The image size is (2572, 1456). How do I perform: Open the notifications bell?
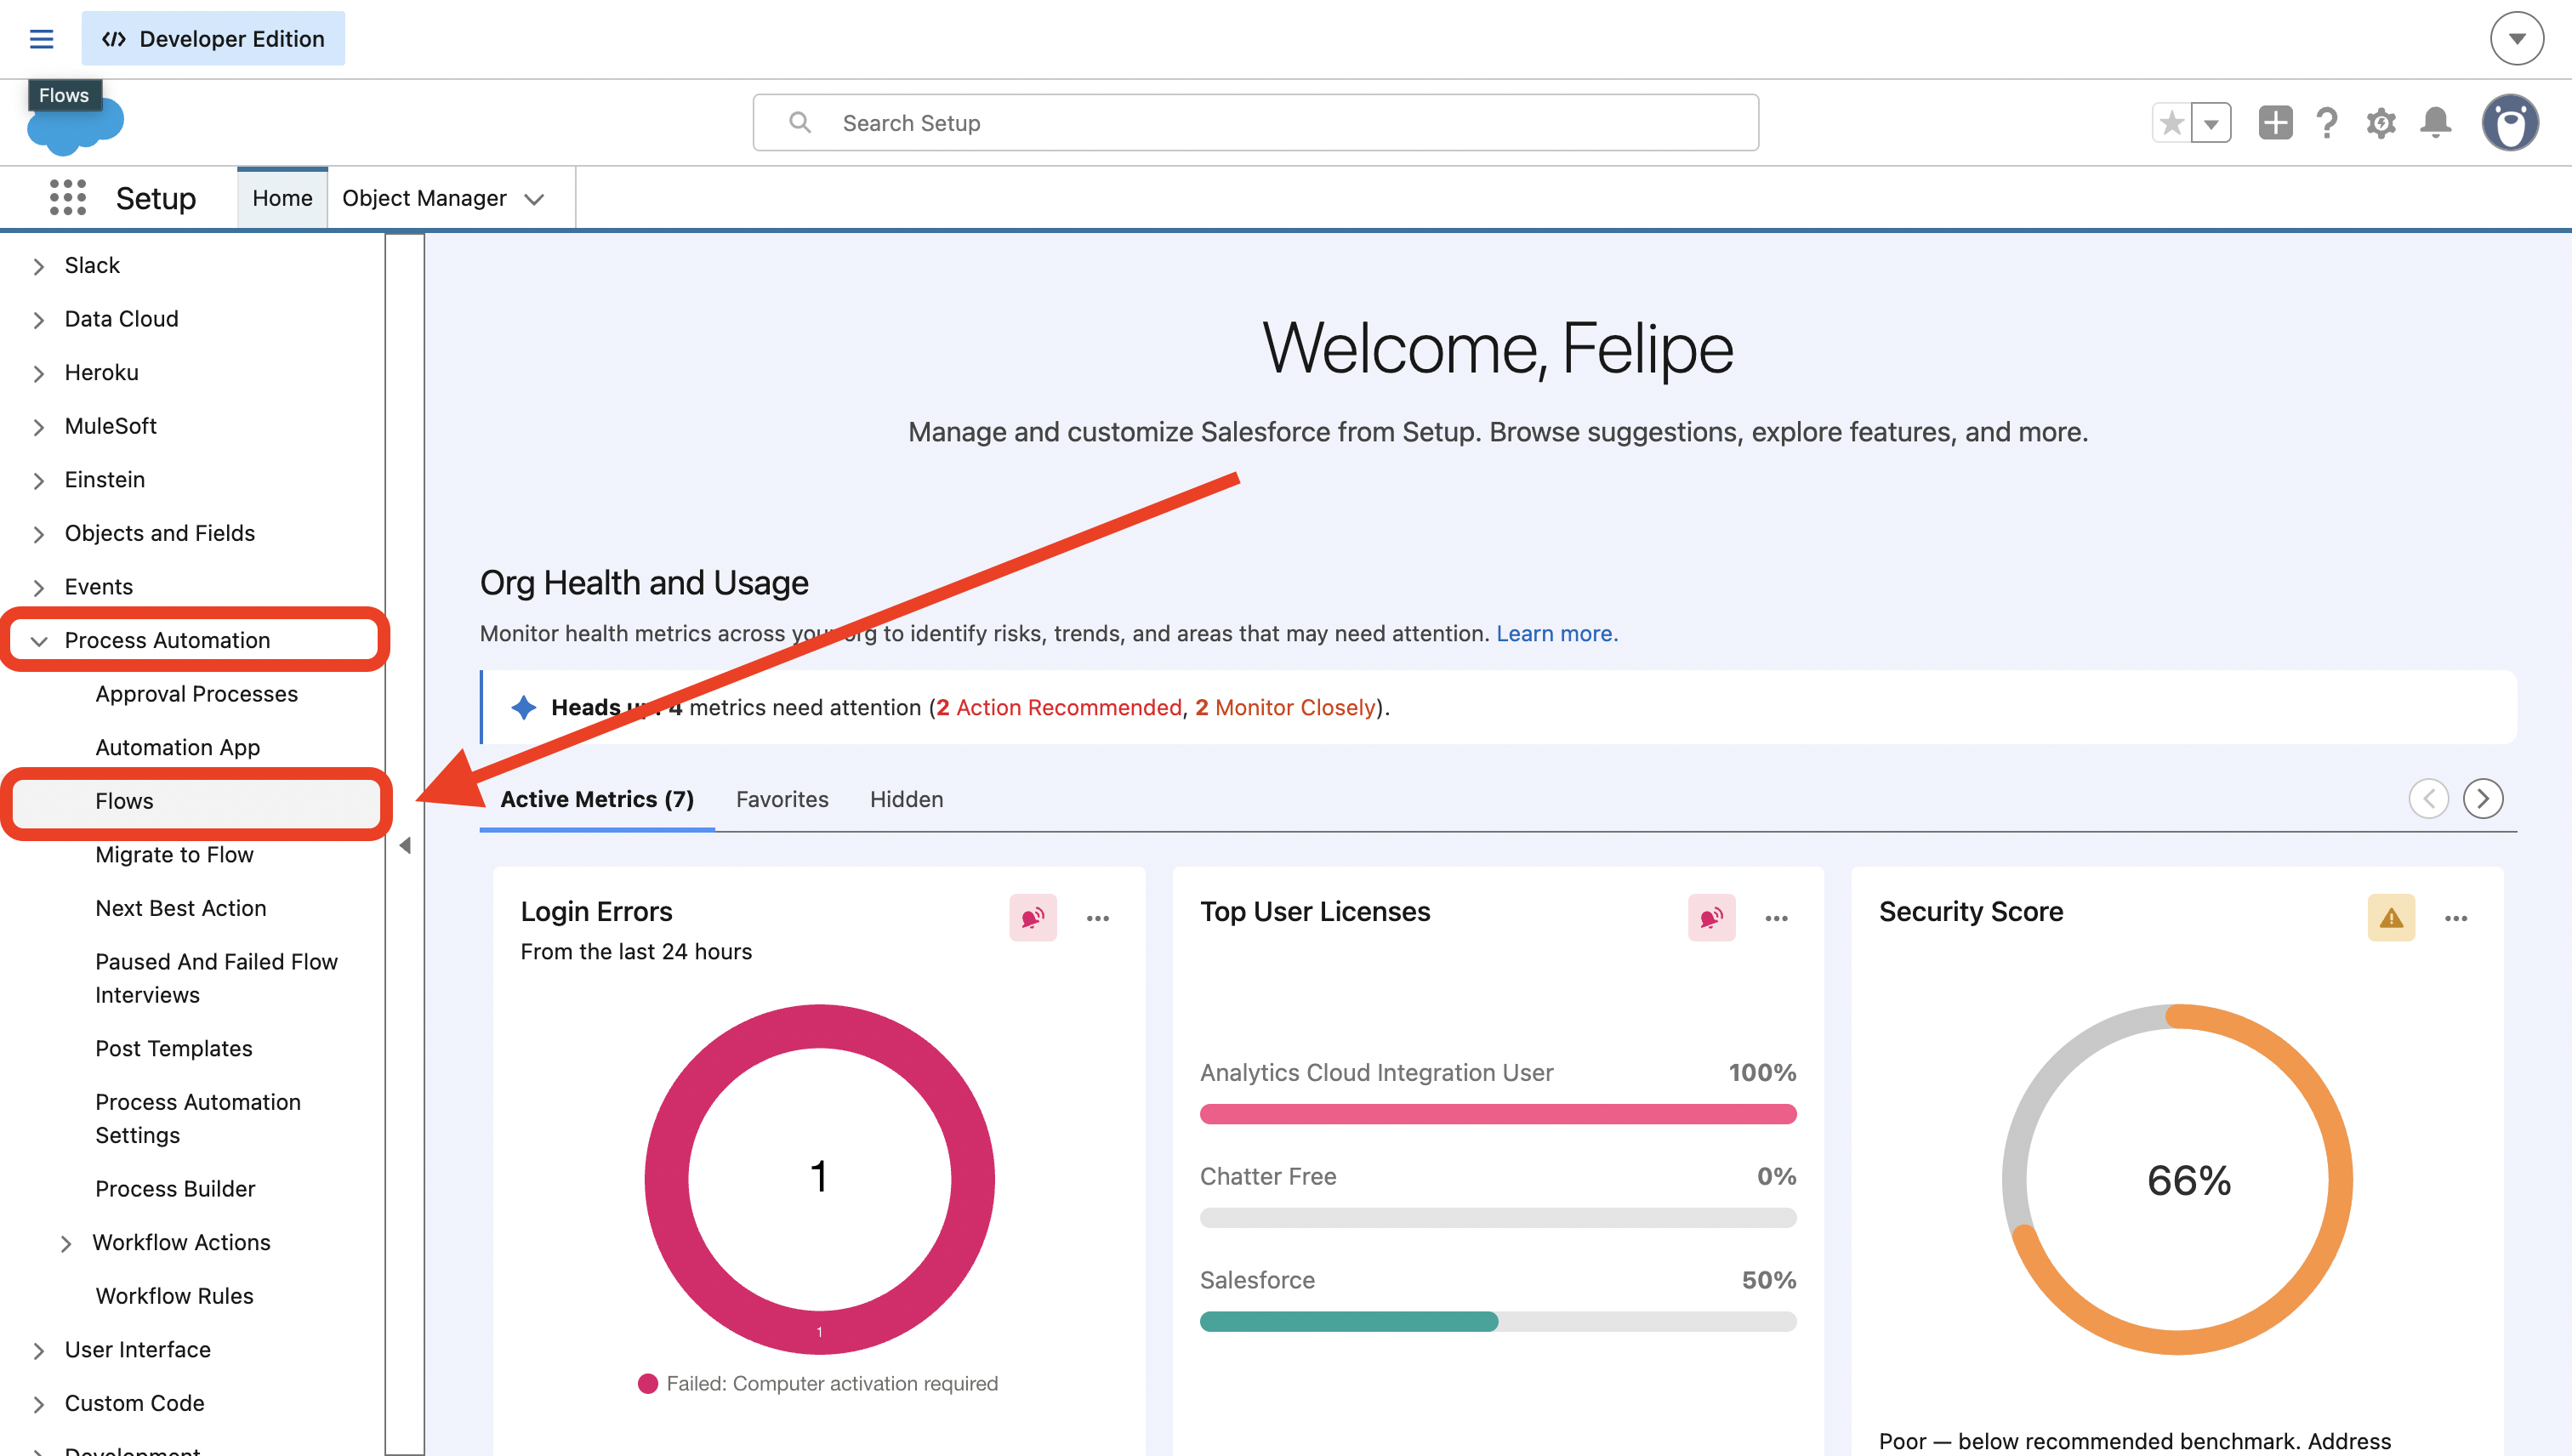[x=2435, y=122]
